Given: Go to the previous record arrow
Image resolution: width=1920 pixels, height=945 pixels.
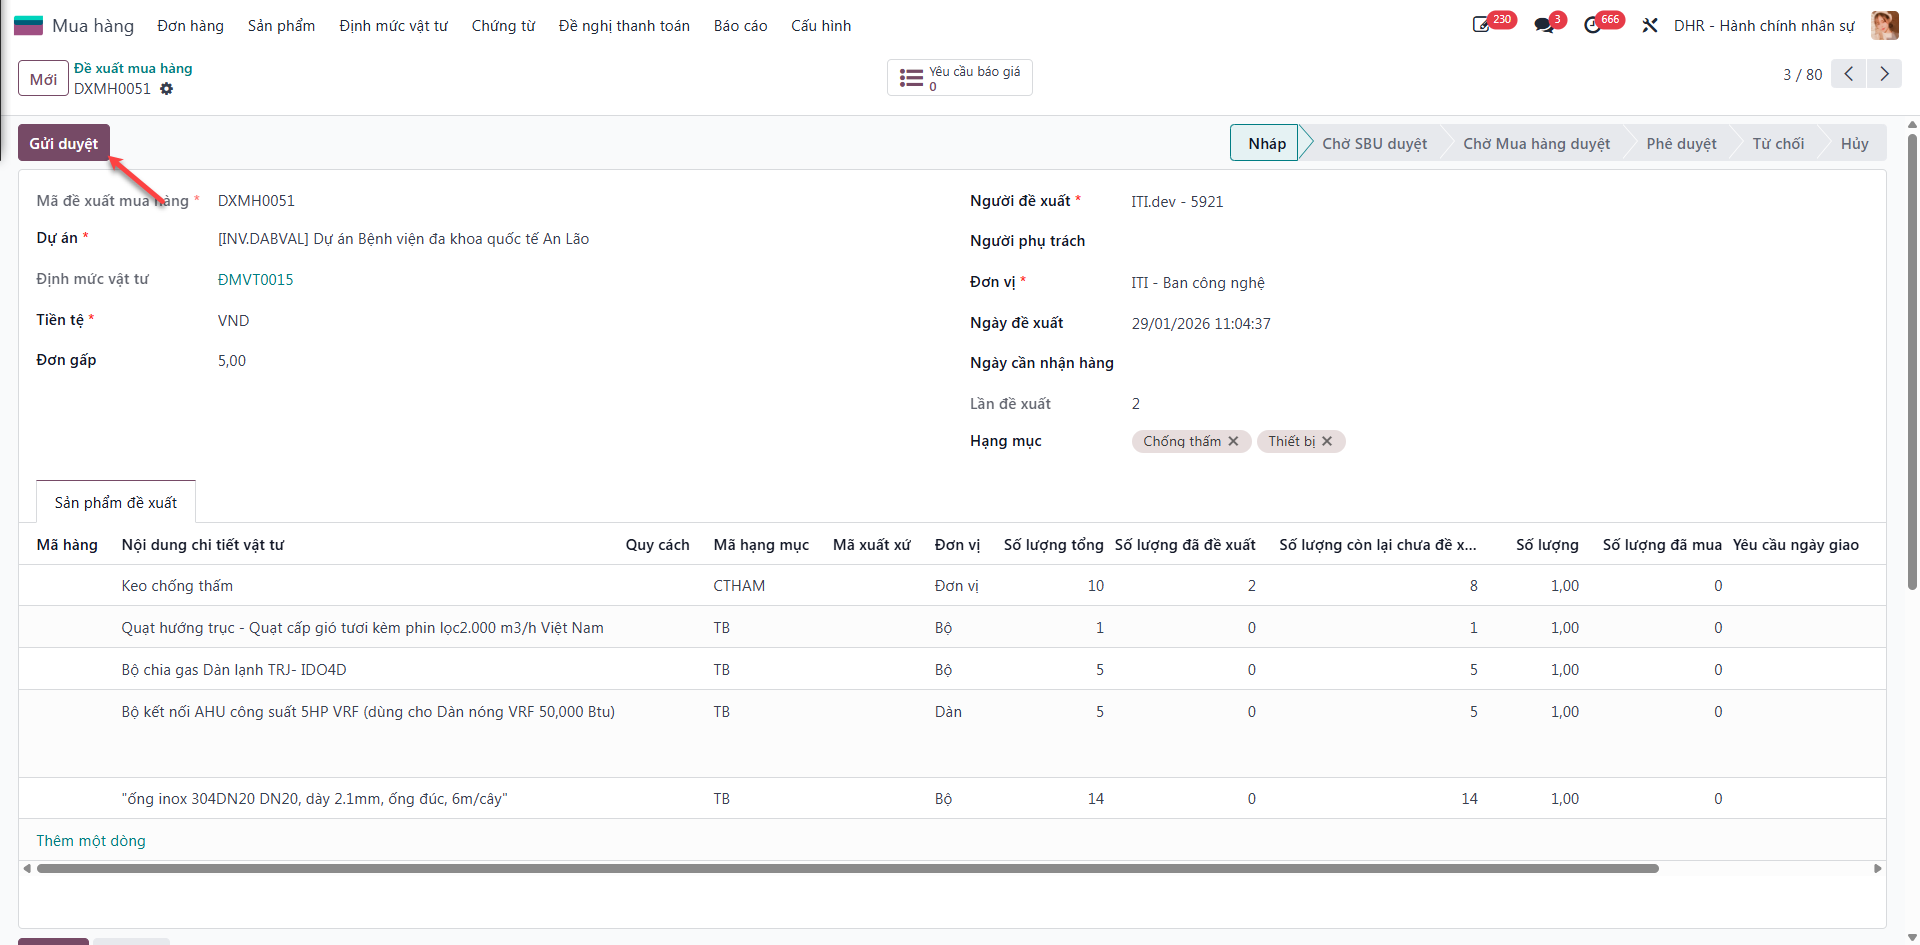Looking at the screenshot, I should pyautogui.click(x=1849, y=74).
